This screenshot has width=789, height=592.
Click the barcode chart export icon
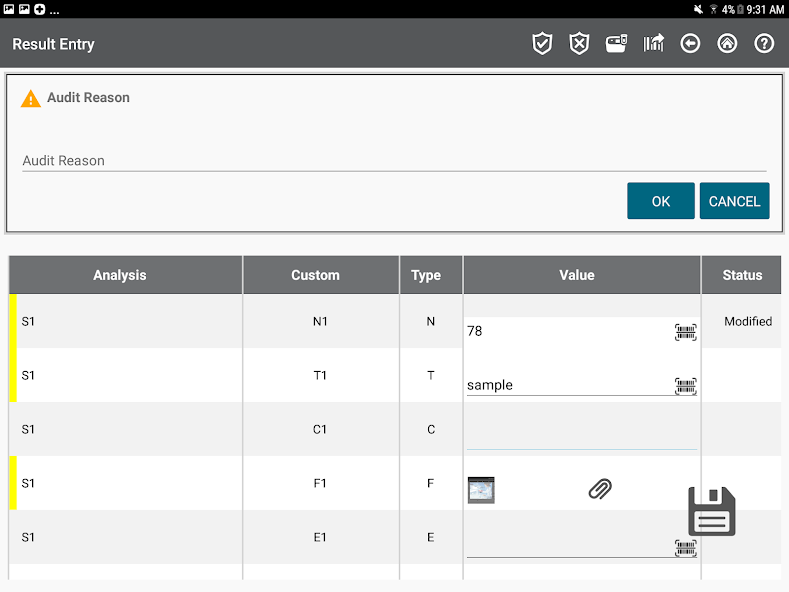click(x=653, y=44)
